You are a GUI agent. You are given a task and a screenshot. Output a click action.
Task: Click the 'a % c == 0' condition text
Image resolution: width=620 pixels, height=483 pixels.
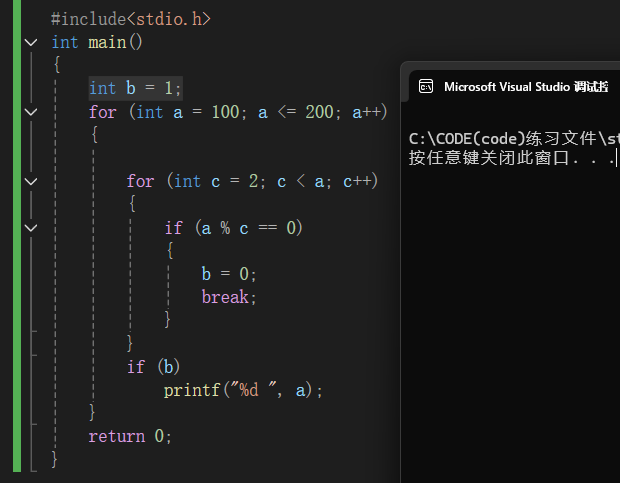click(x=248, y=228)
